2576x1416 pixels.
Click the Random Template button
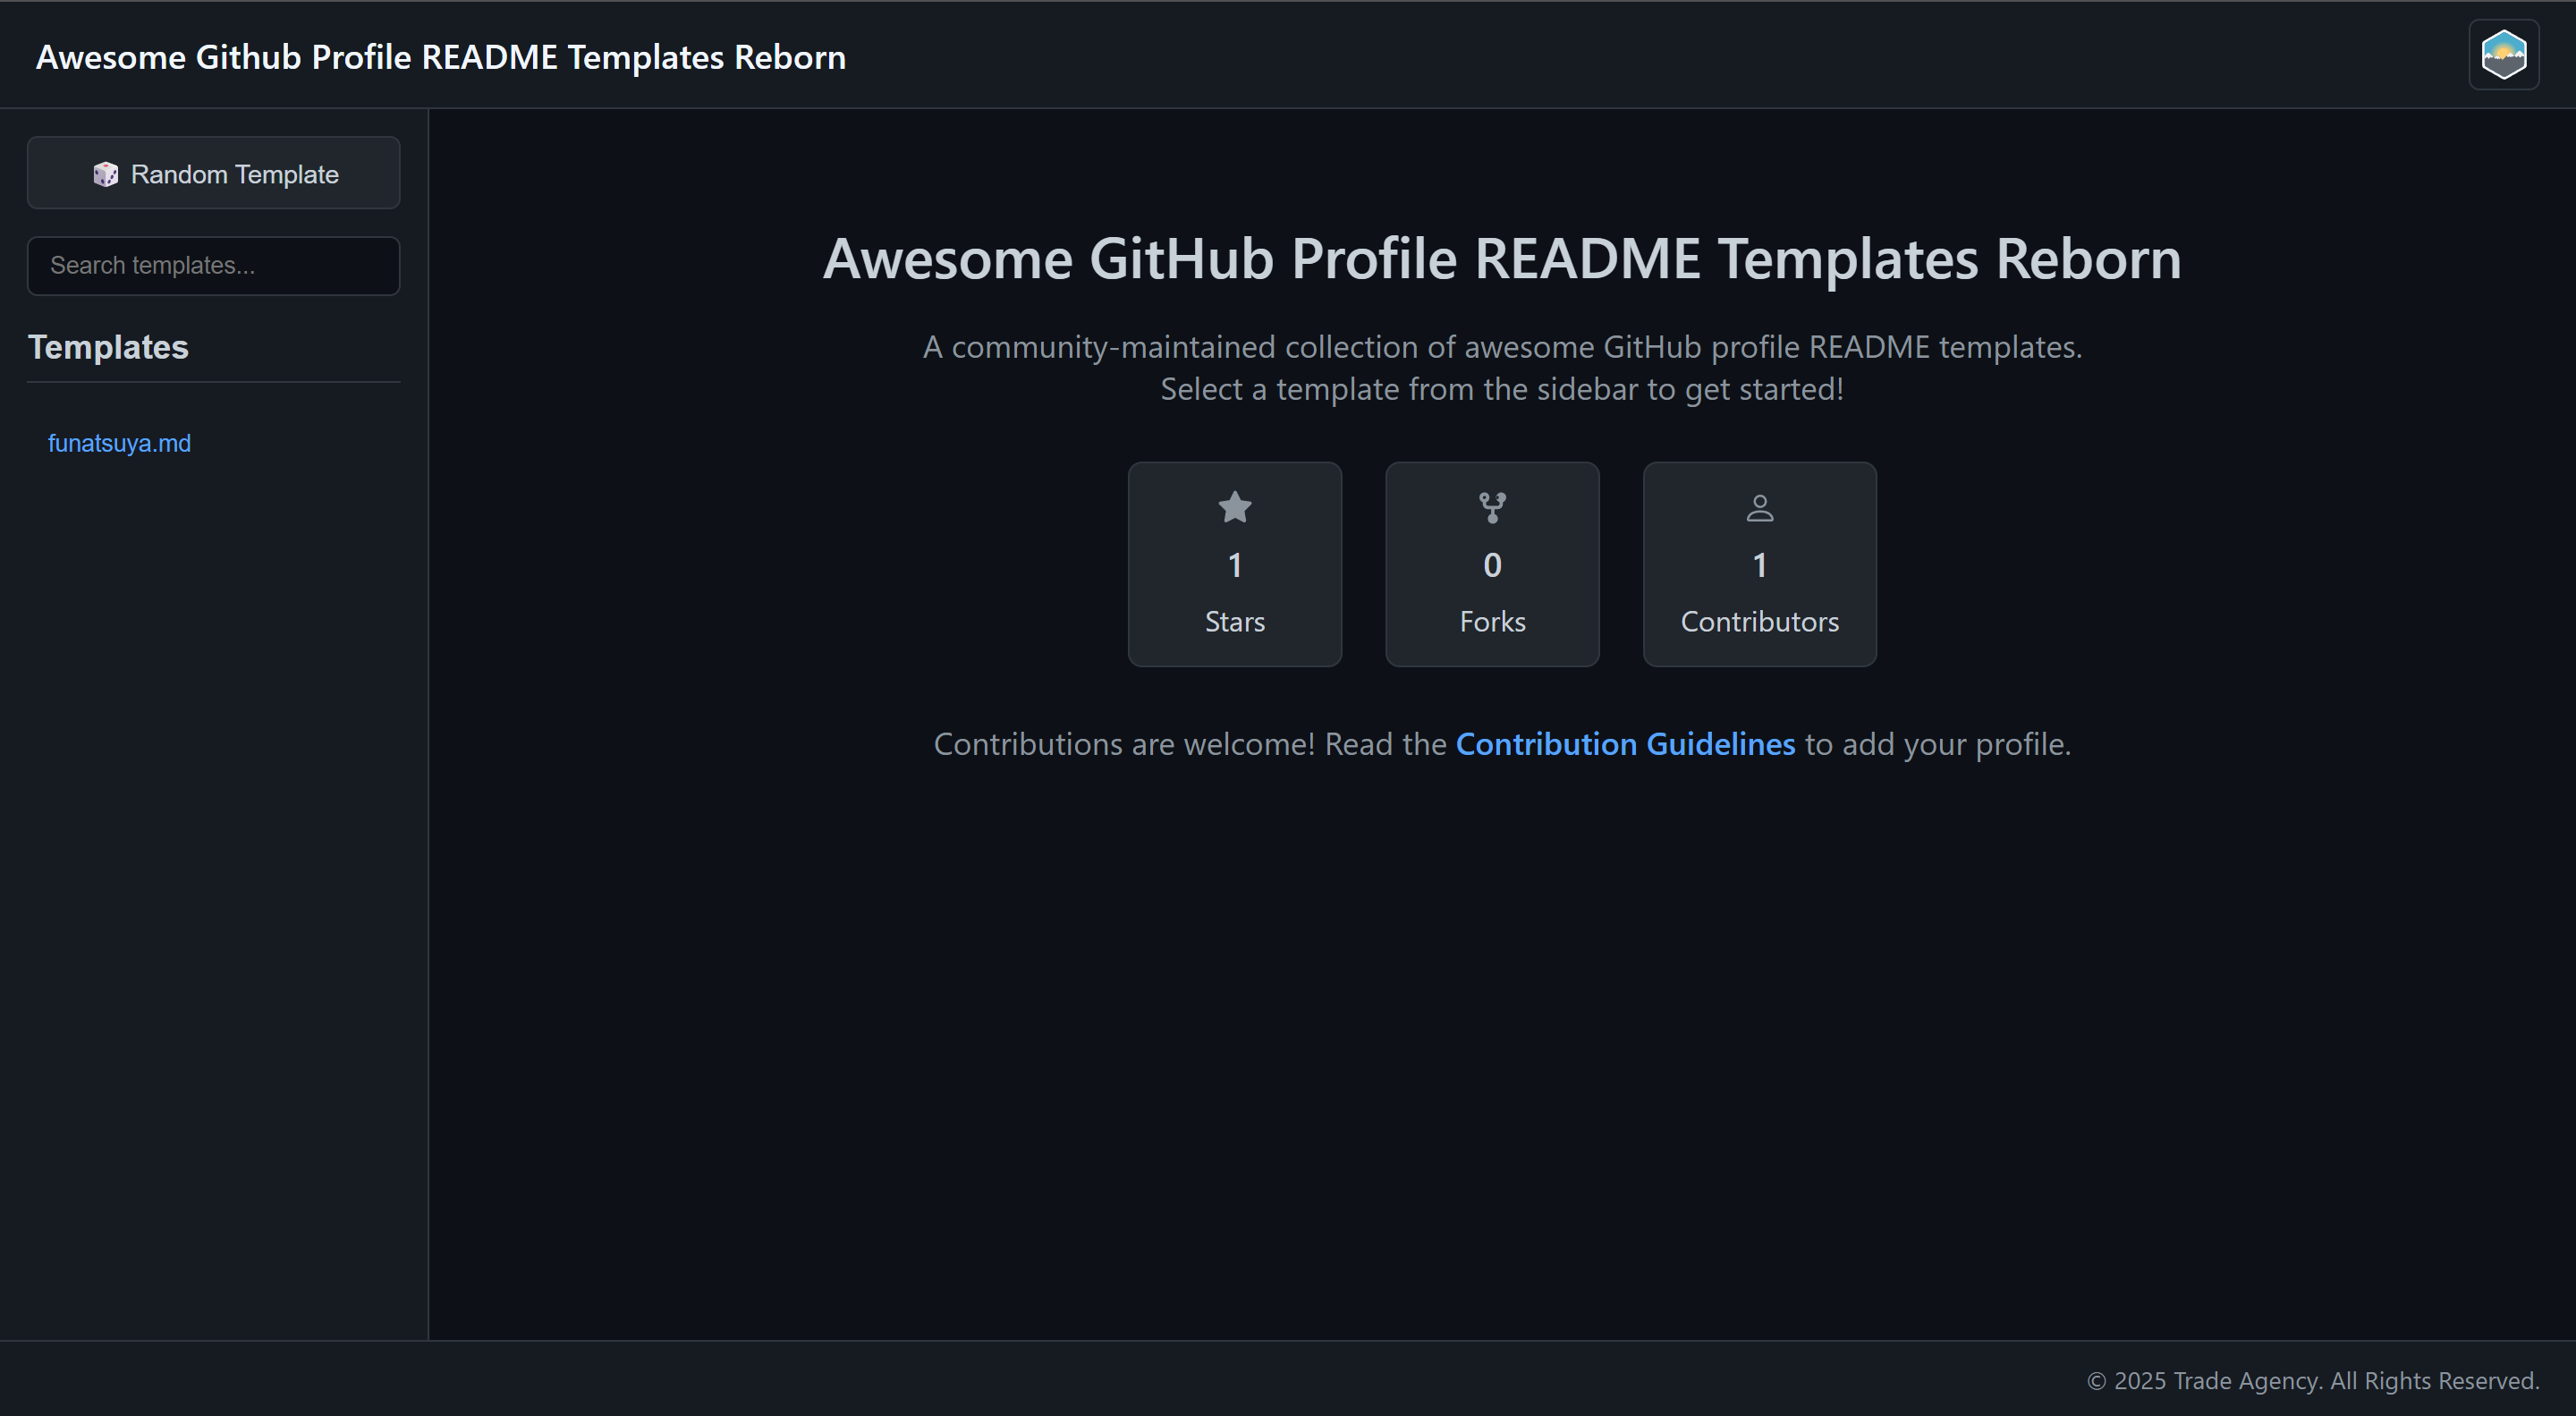pyautogui.click(x=213, y=173)
